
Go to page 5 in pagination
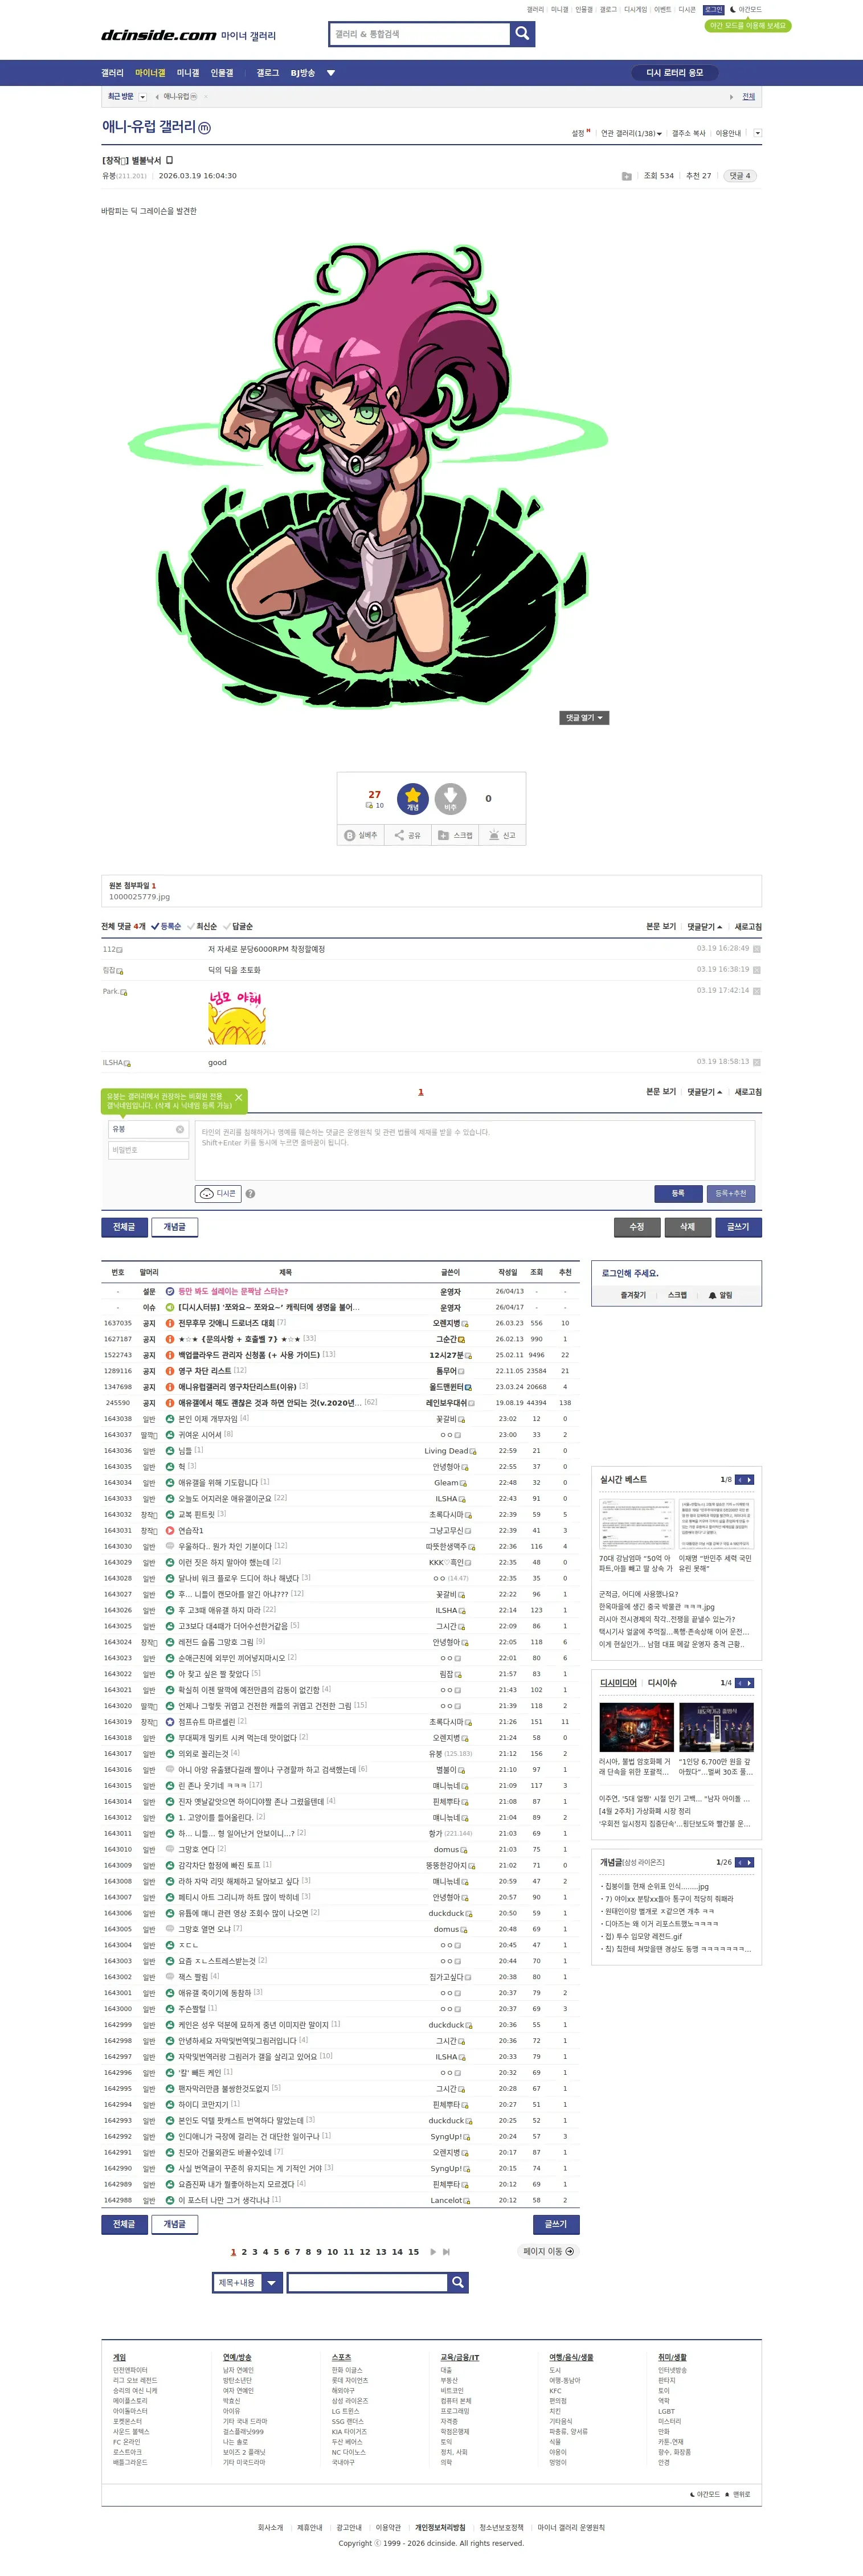point(276,2252)
